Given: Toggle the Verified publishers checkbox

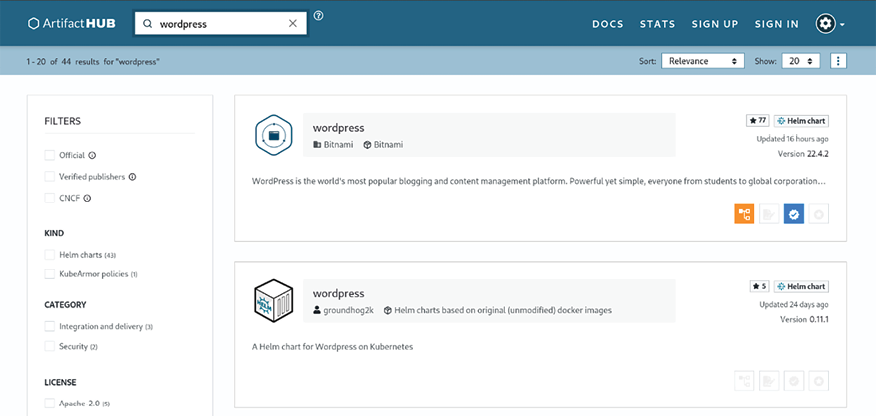Looking at the screenshot, I should [50, 177].
